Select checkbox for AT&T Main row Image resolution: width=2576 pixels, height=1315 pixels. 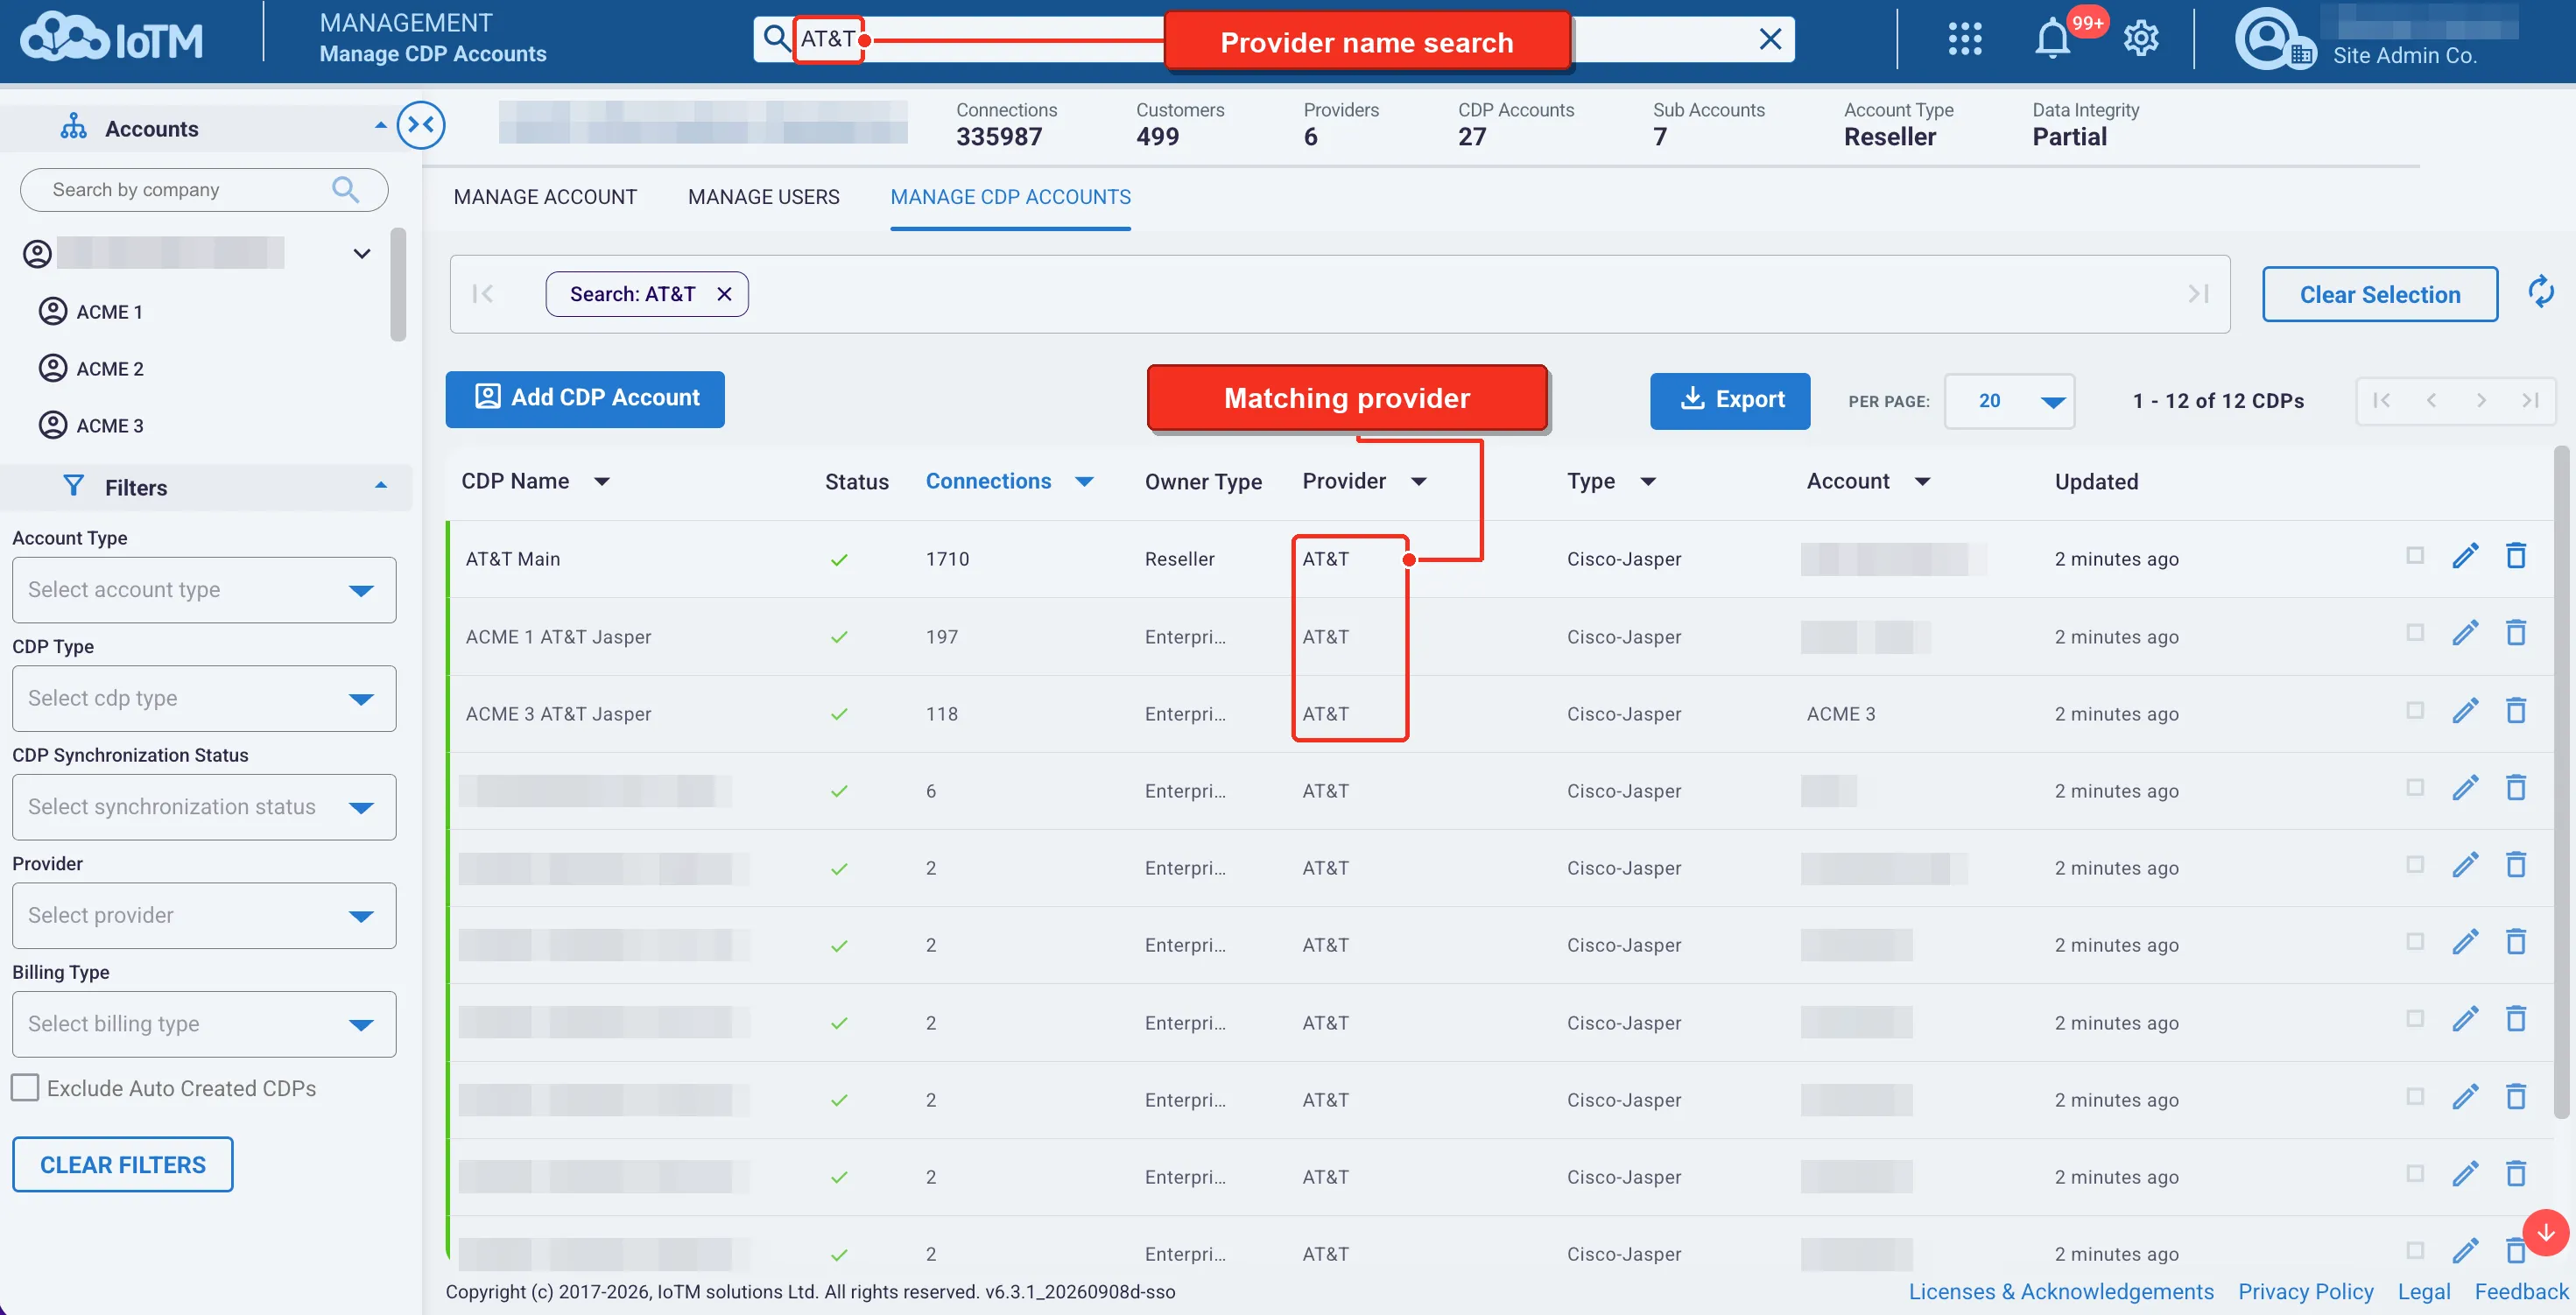(x=2414, y=555)
